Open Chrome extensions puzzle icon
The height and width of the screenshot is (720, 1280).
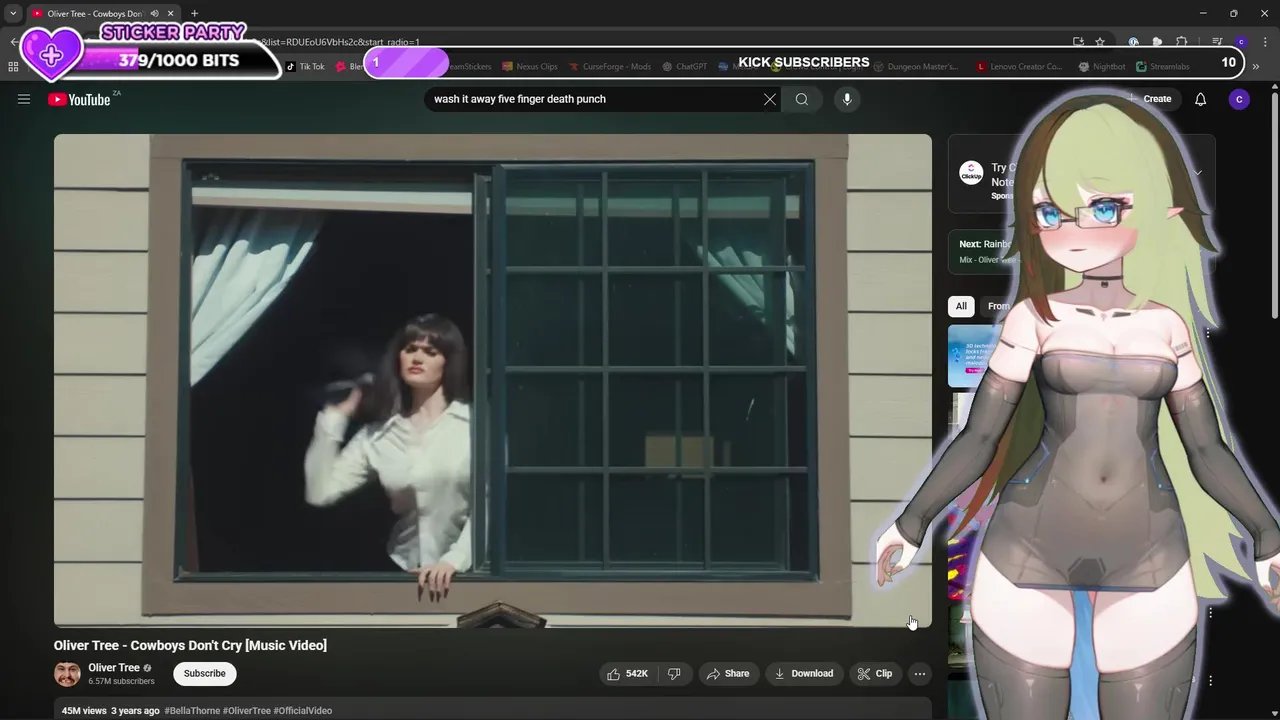pyautogui.click(x=1181, y=42)
